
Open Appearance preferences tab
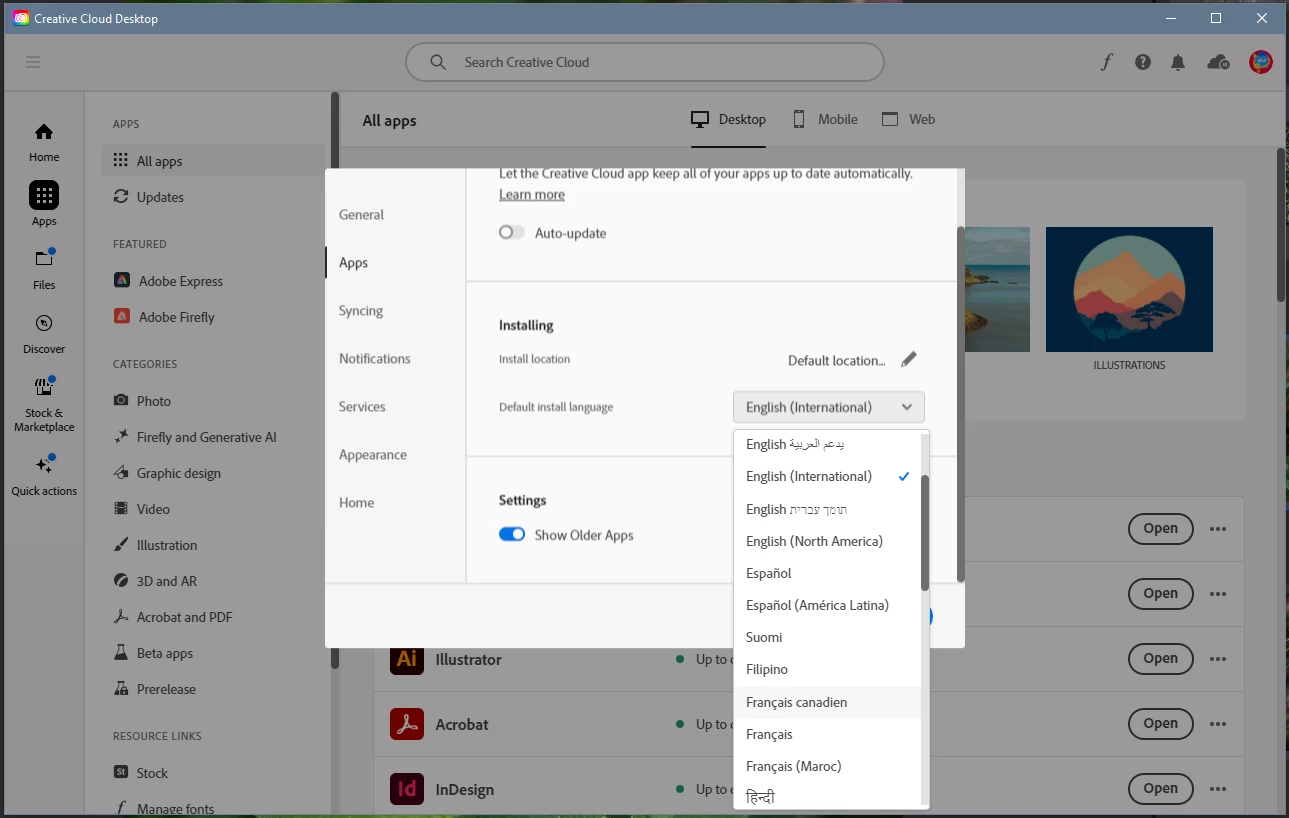click(373, 455)
